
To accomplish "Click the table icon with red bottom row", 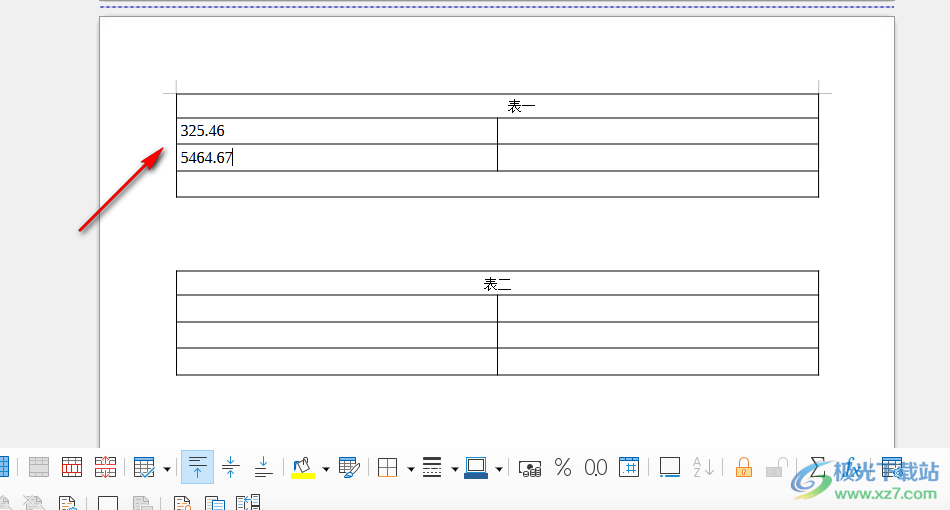I will pyautogui.click(x=71, y=468).
